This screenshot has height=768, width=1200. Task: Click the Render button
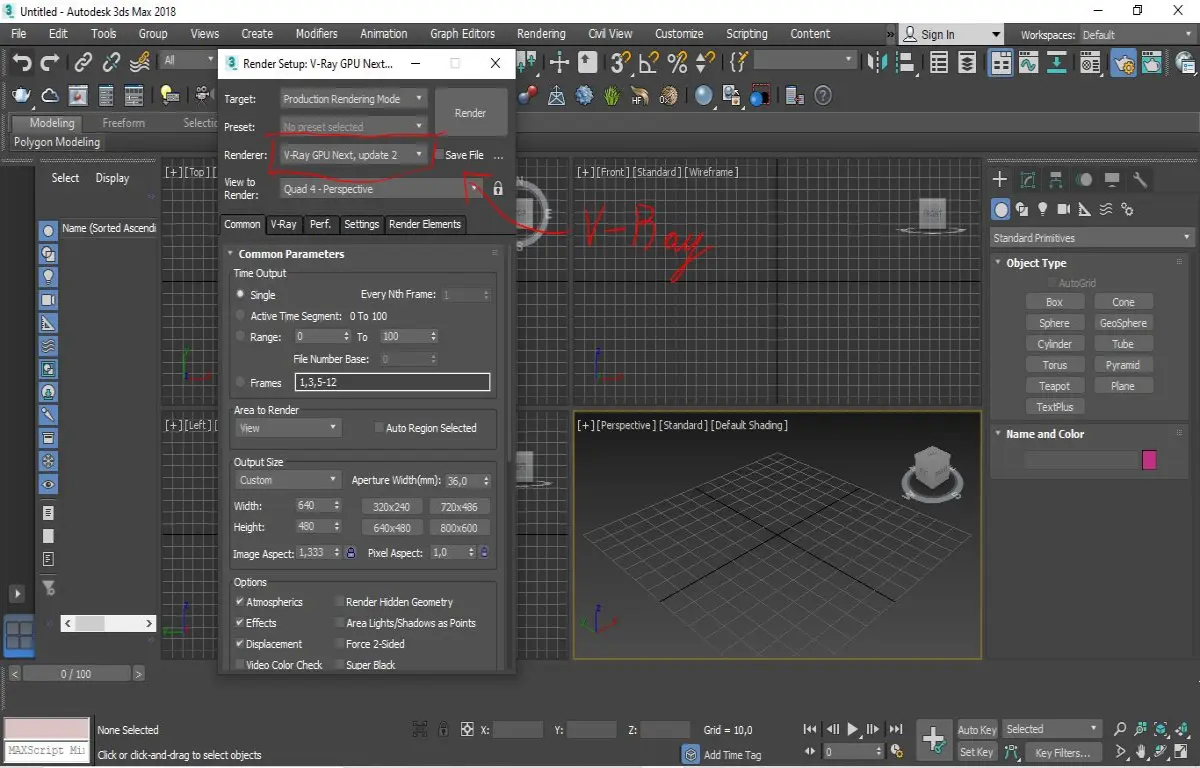[470, 113]
